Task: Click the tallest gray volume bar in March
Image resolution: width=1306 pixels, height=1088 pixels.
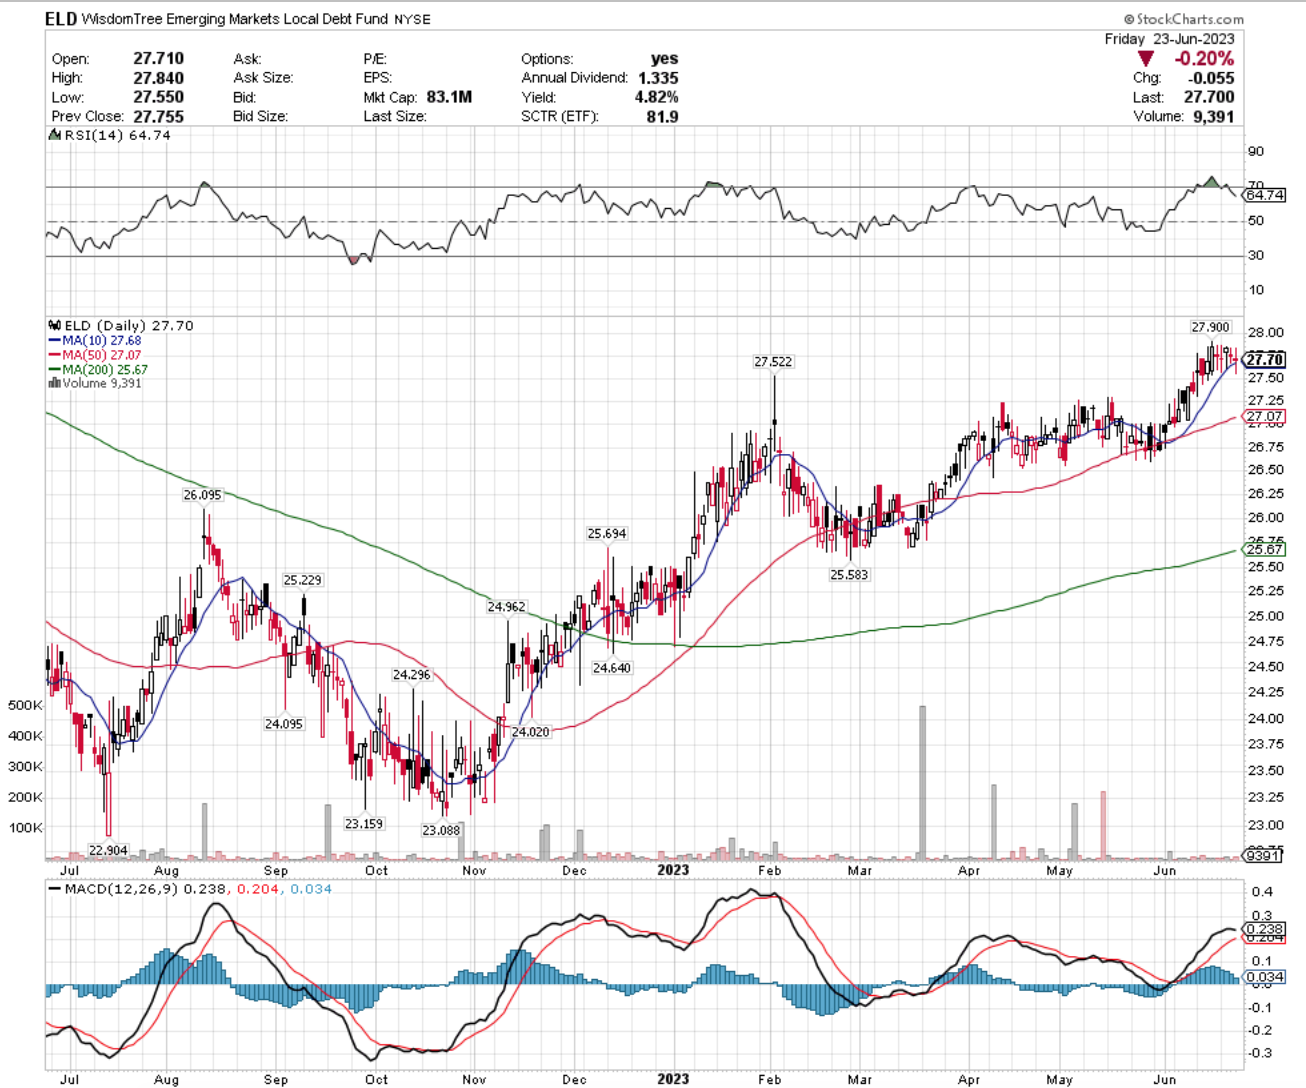Action: click(923, 782)
